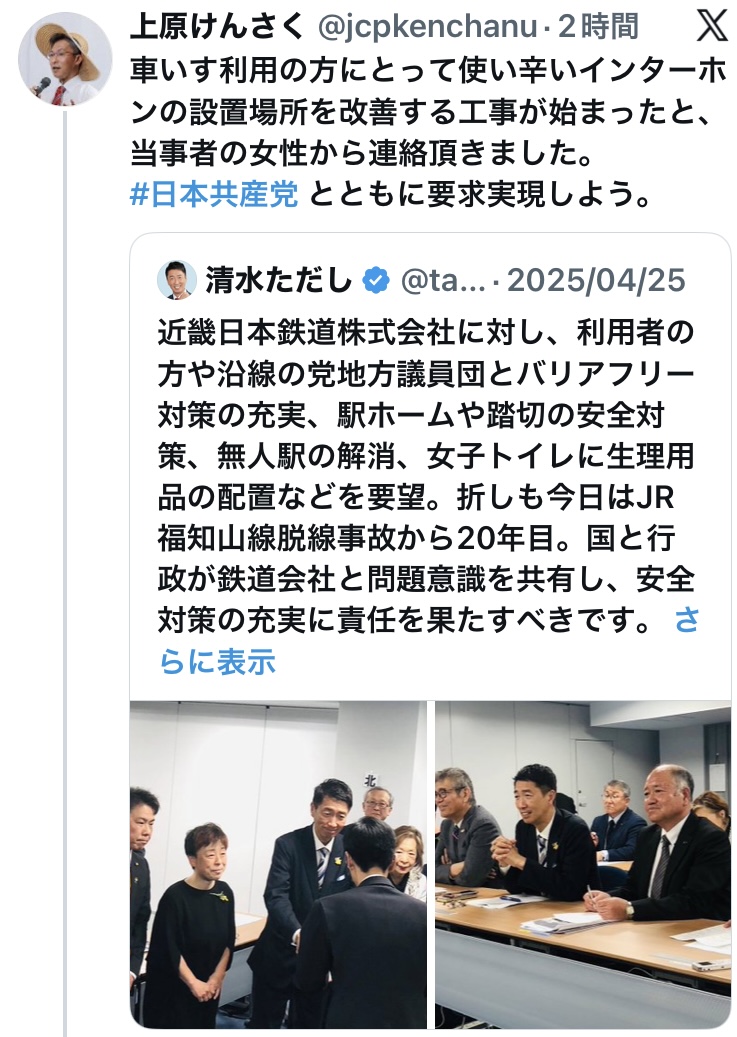Open the 2025/04/25 quoted post date
This screenshot has height=1037, width=737.
596,280
